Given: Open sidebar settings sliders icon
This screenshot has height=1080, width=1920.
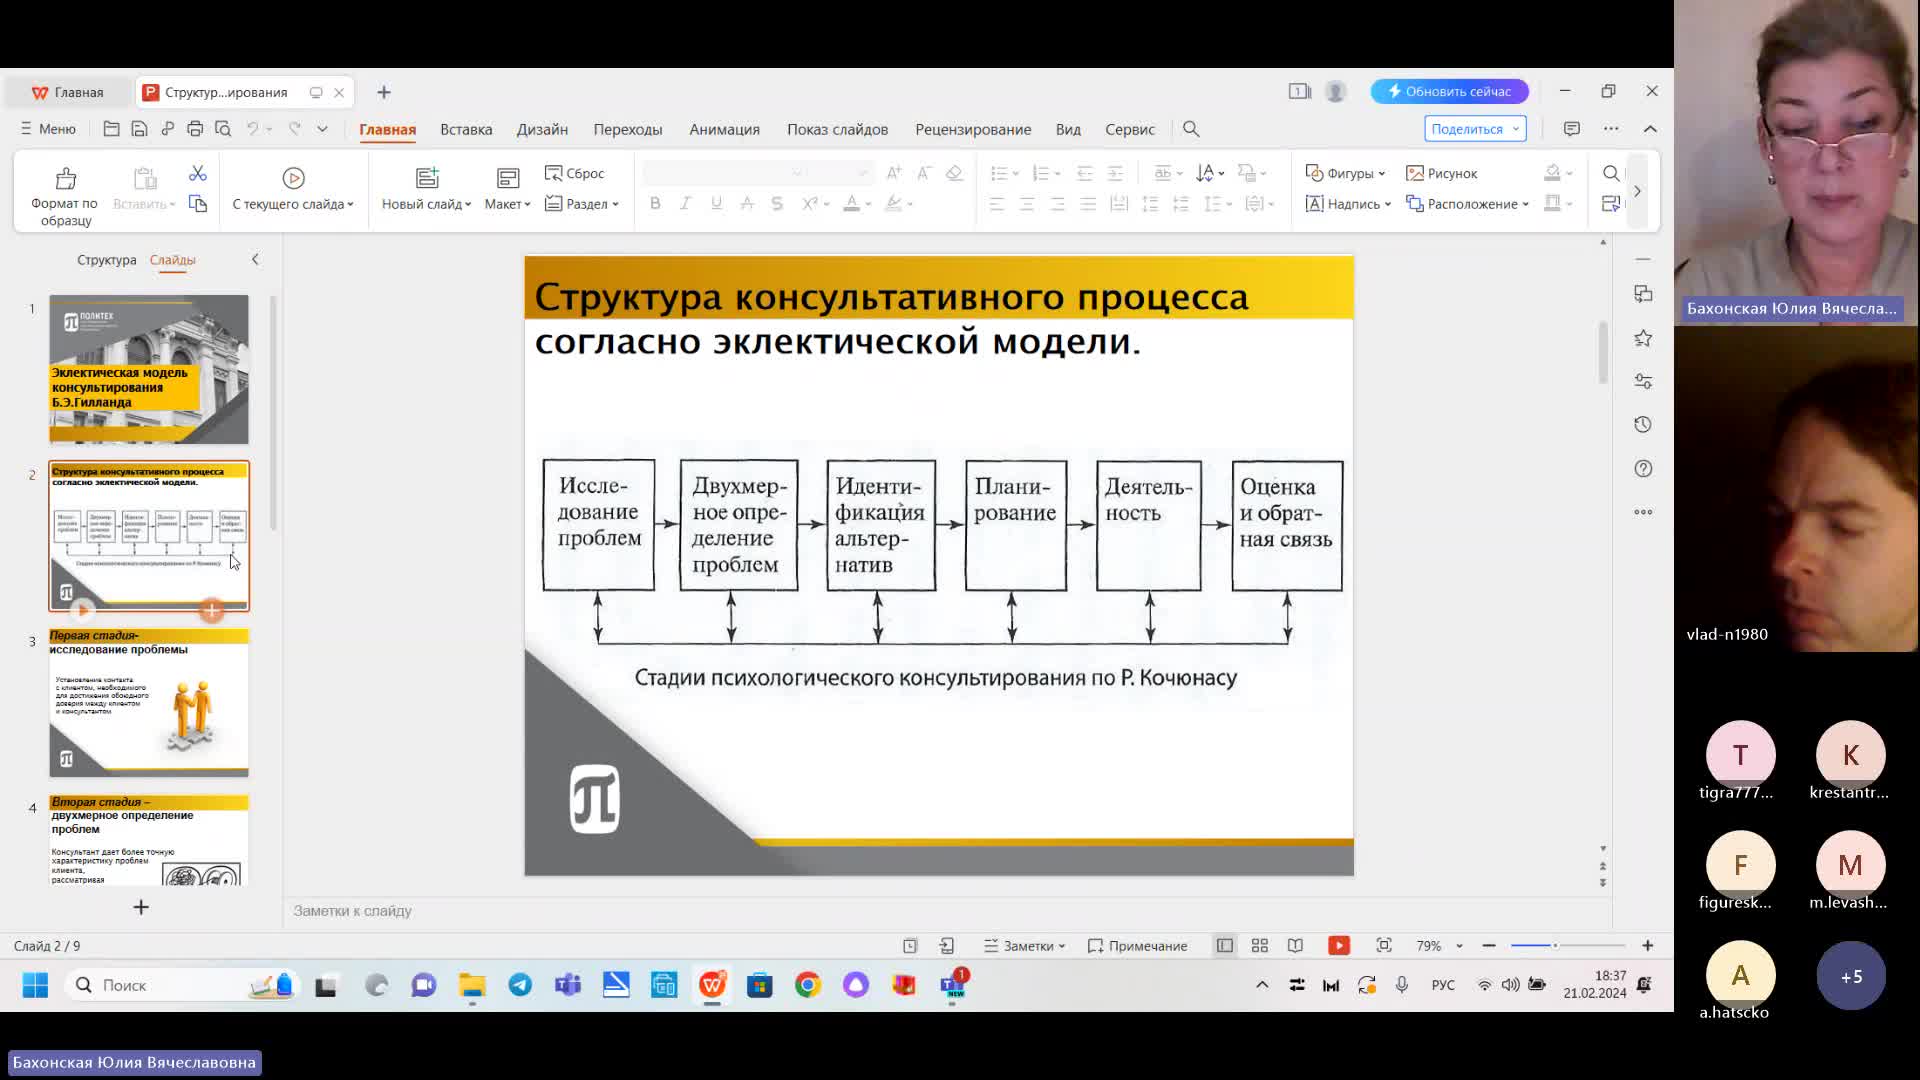Looking at the screenshot, I should (x=1643, y=381).
